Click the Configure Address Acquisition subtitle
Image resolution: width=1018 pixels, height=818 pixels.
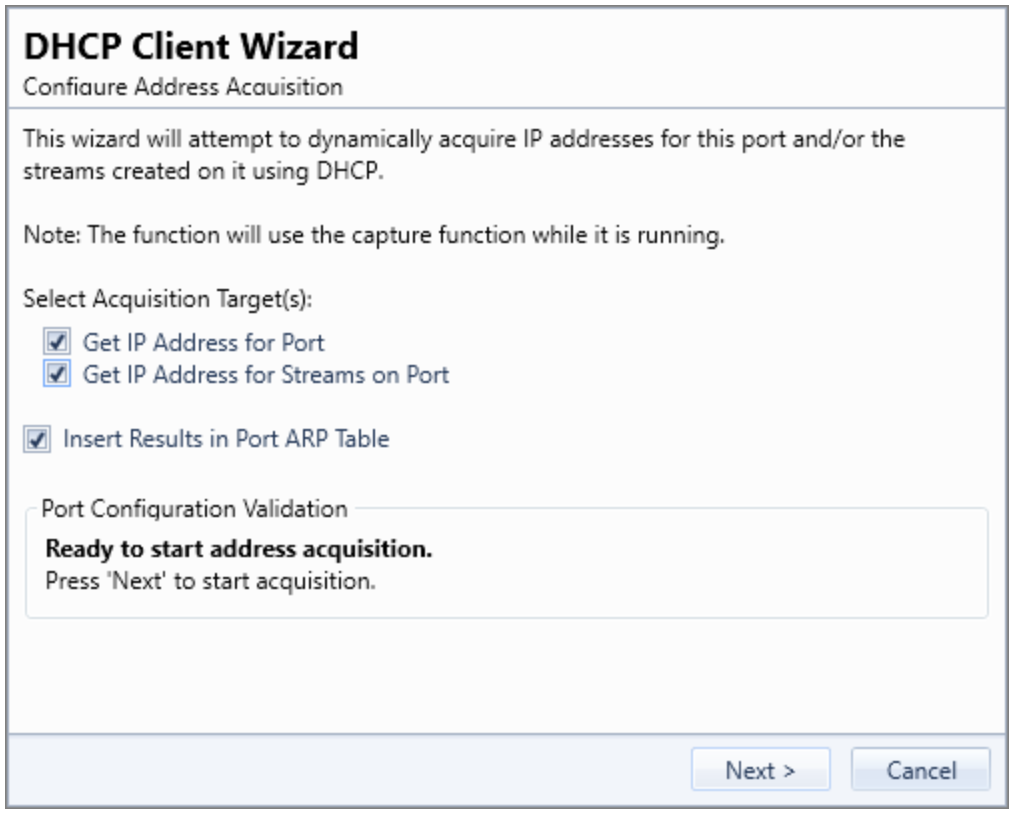click(x=183, y=87)
